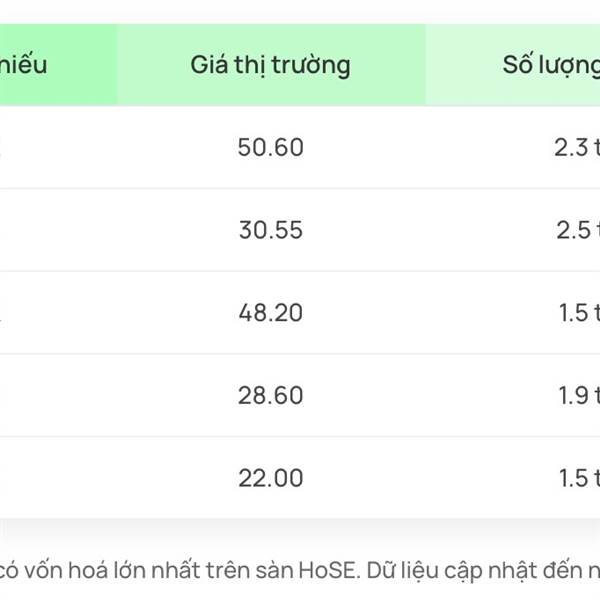The width and height of the screenshot is (600, 600).
Task: Pick the 28.60 market price cell
Action: (x=271, y=395)
